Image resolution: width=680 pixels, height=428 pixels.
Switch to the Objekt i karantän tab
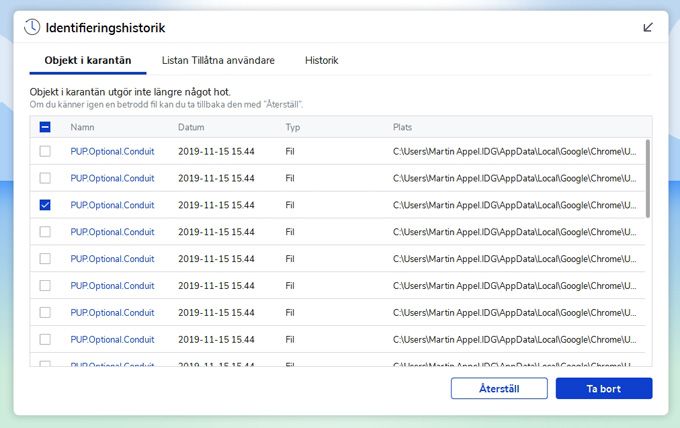coord(88,60)
